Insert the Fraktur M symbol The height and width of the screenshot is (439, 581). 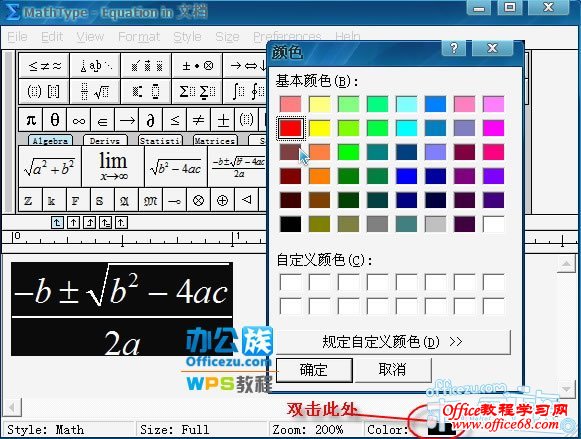coord(150,200)
